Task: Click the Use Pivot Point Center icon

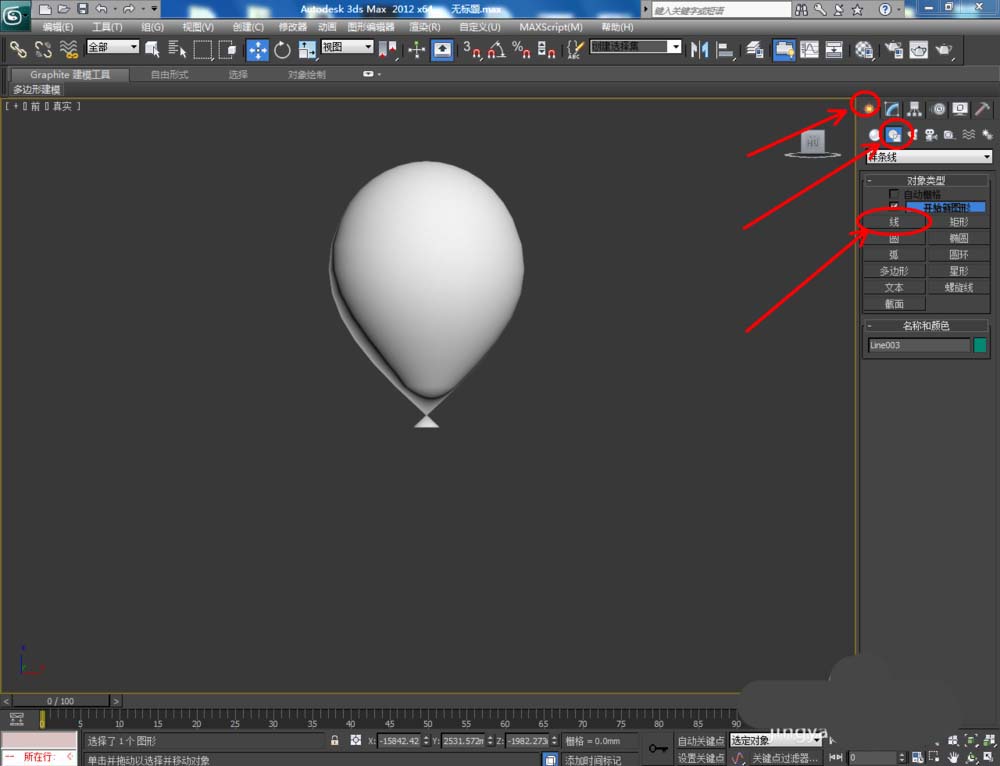Action: coord(387,49)
